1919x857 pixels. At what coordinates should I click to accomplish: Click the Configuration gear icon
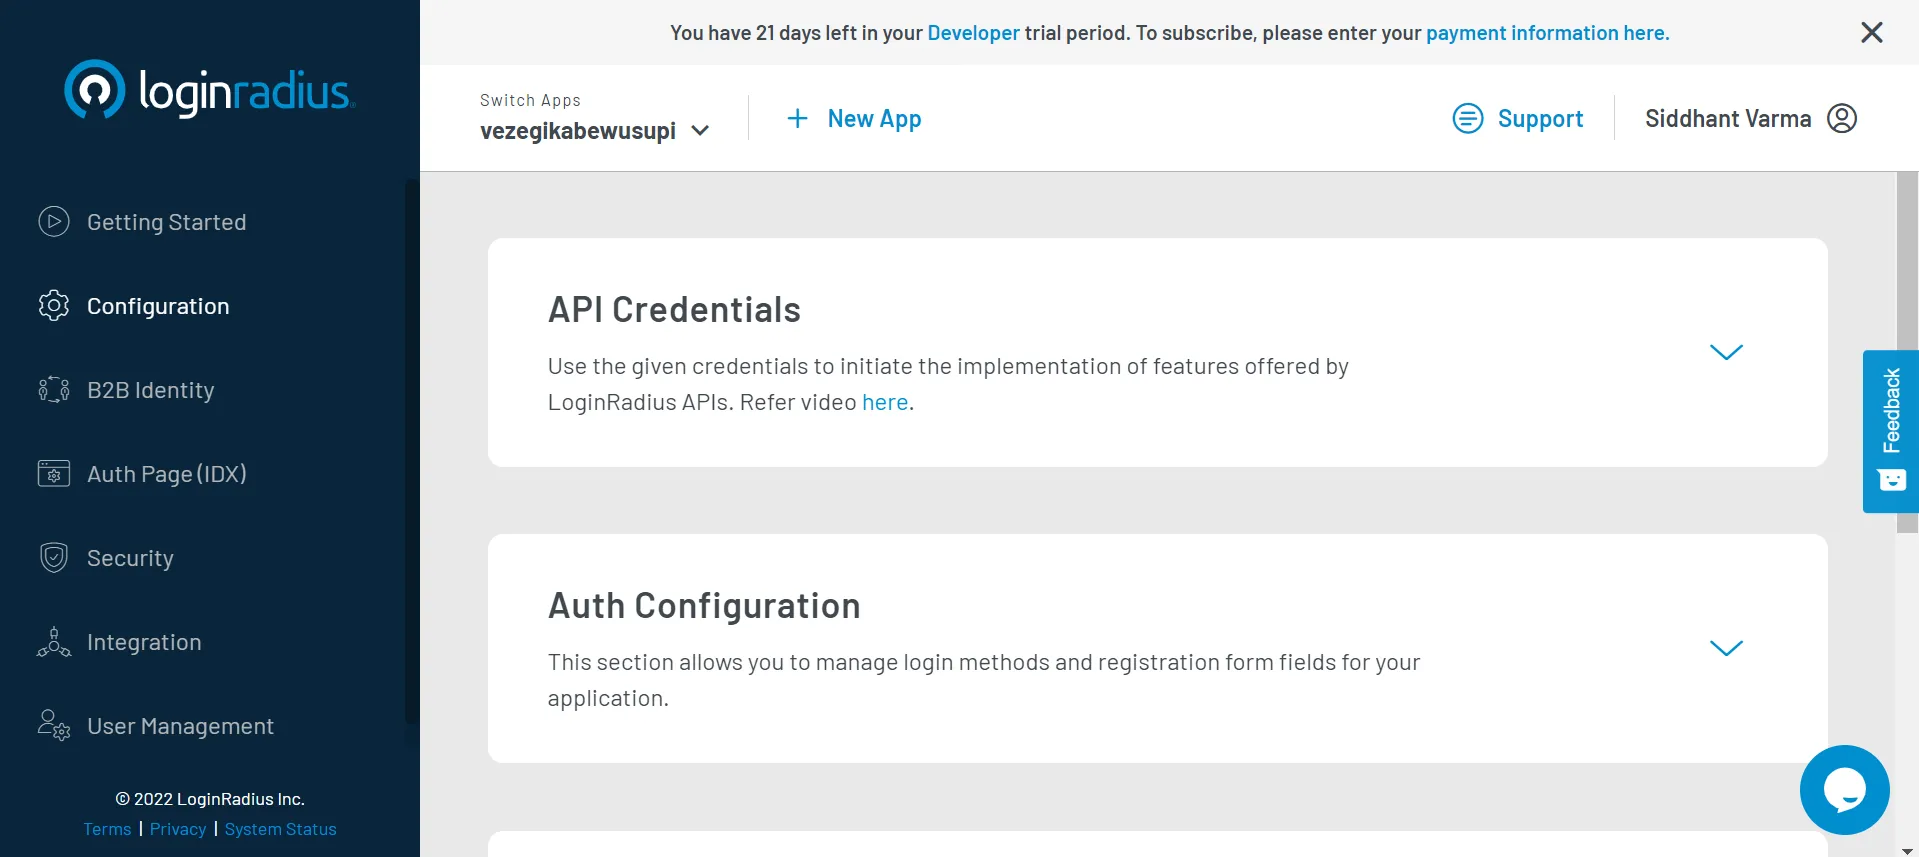[x=54, y=305]
